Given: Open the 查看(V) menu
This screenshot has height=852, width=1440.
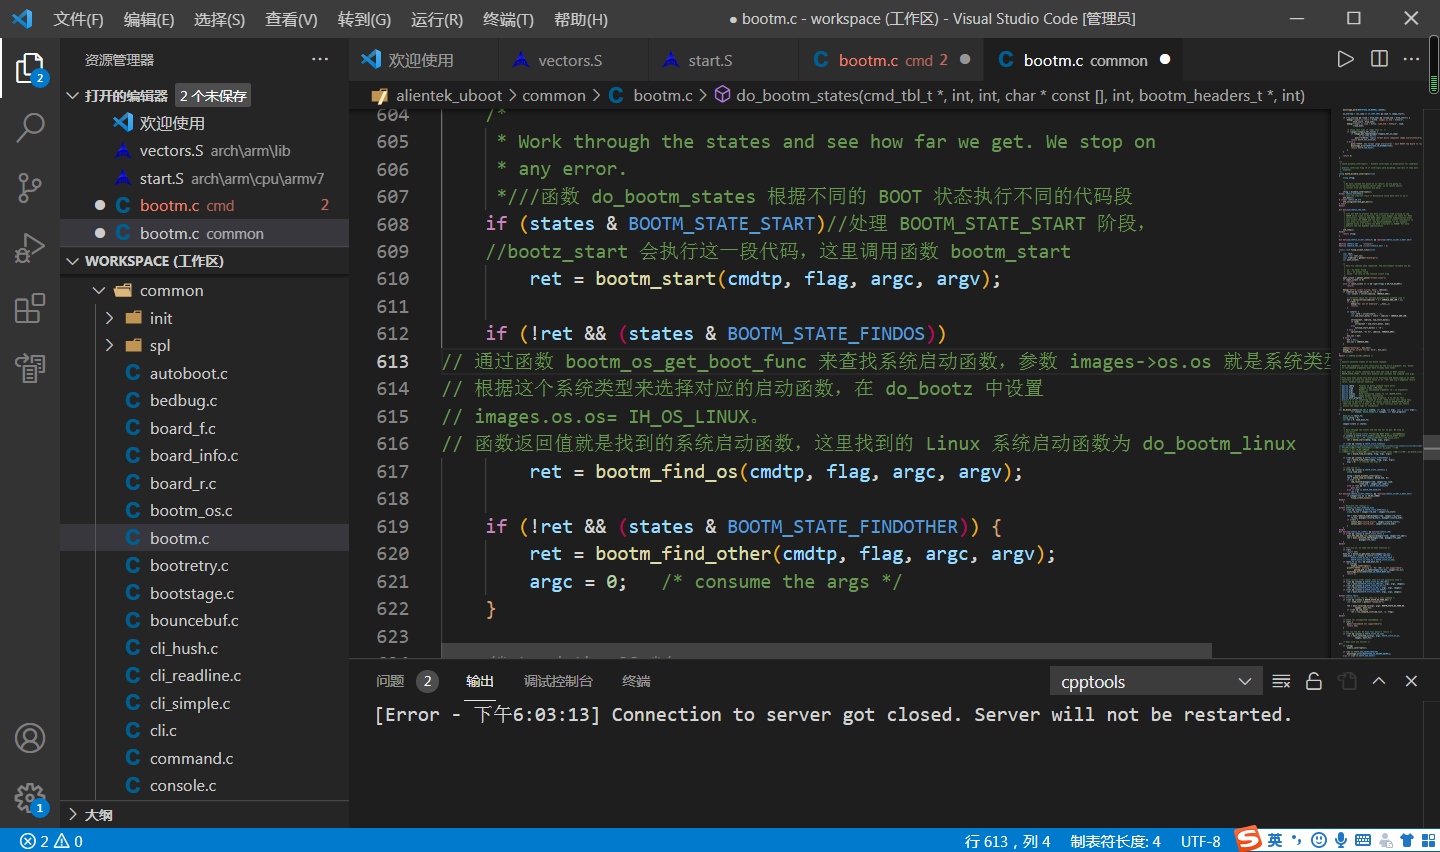Looking at the screenshot, I should (291, 19).
